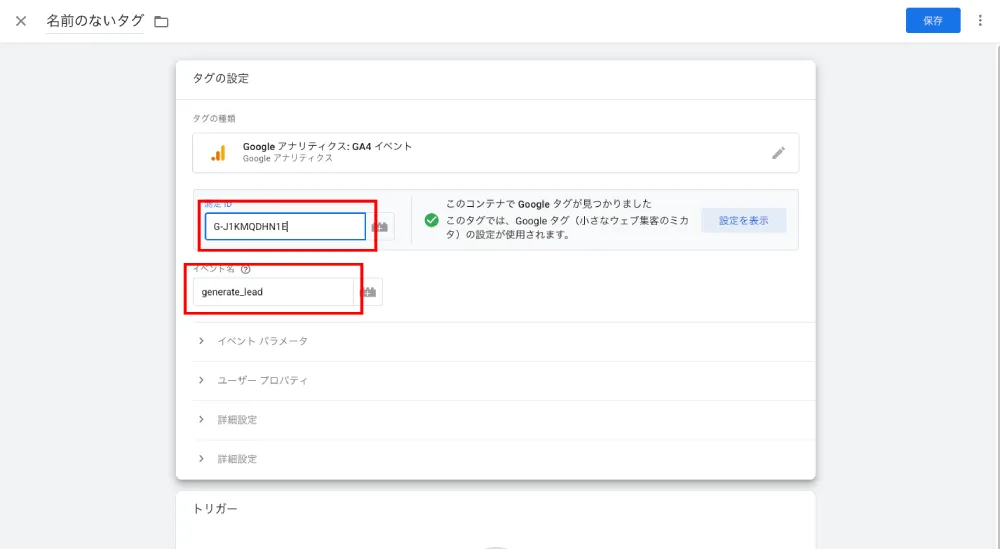The width and height of the screenshot is (1000, 549).
Task: Click the 設定を表示 button
Action: point(744,220)
